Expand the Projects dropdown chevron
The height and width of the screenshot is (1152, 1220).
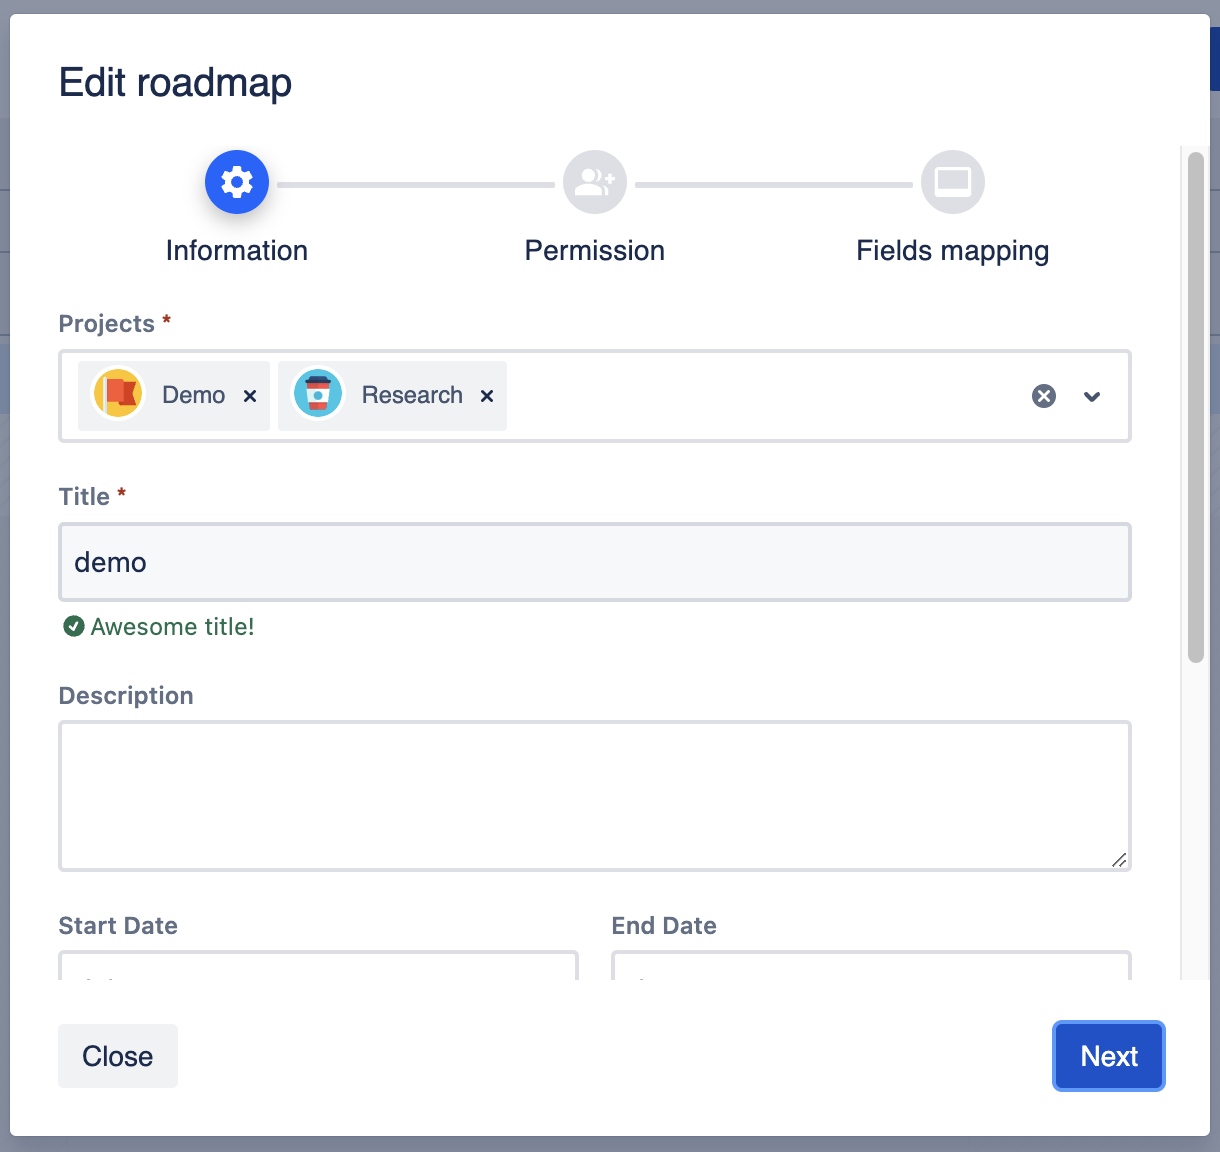[x=1091, y=397]
